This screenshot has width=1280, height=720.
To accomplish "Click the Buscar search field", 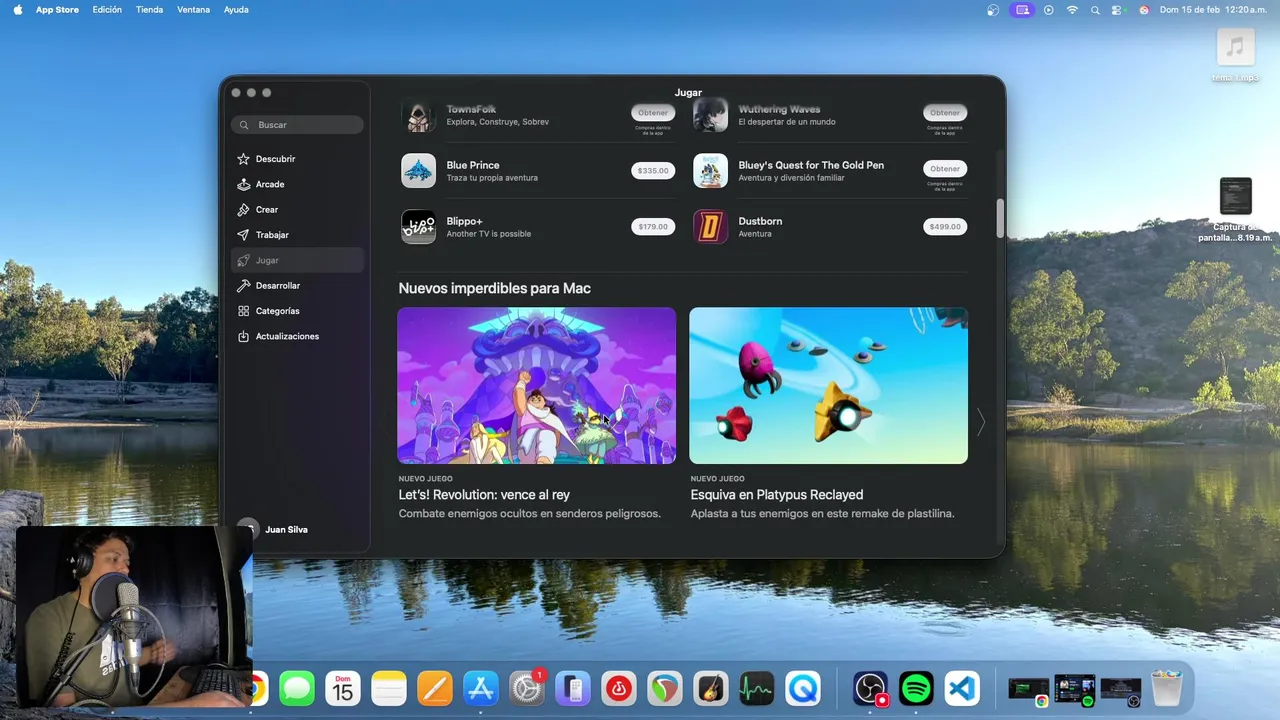I will [x=297, y=125].
